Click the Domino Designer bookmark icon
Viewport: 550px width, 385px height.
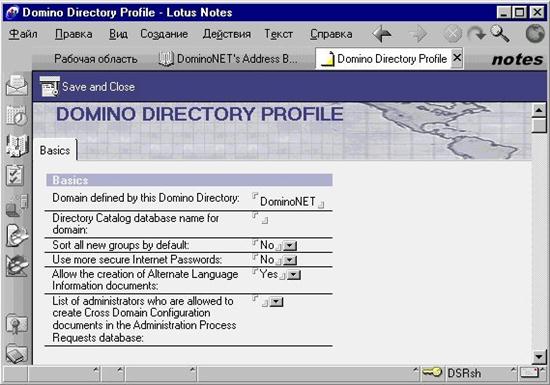(16, 265)
